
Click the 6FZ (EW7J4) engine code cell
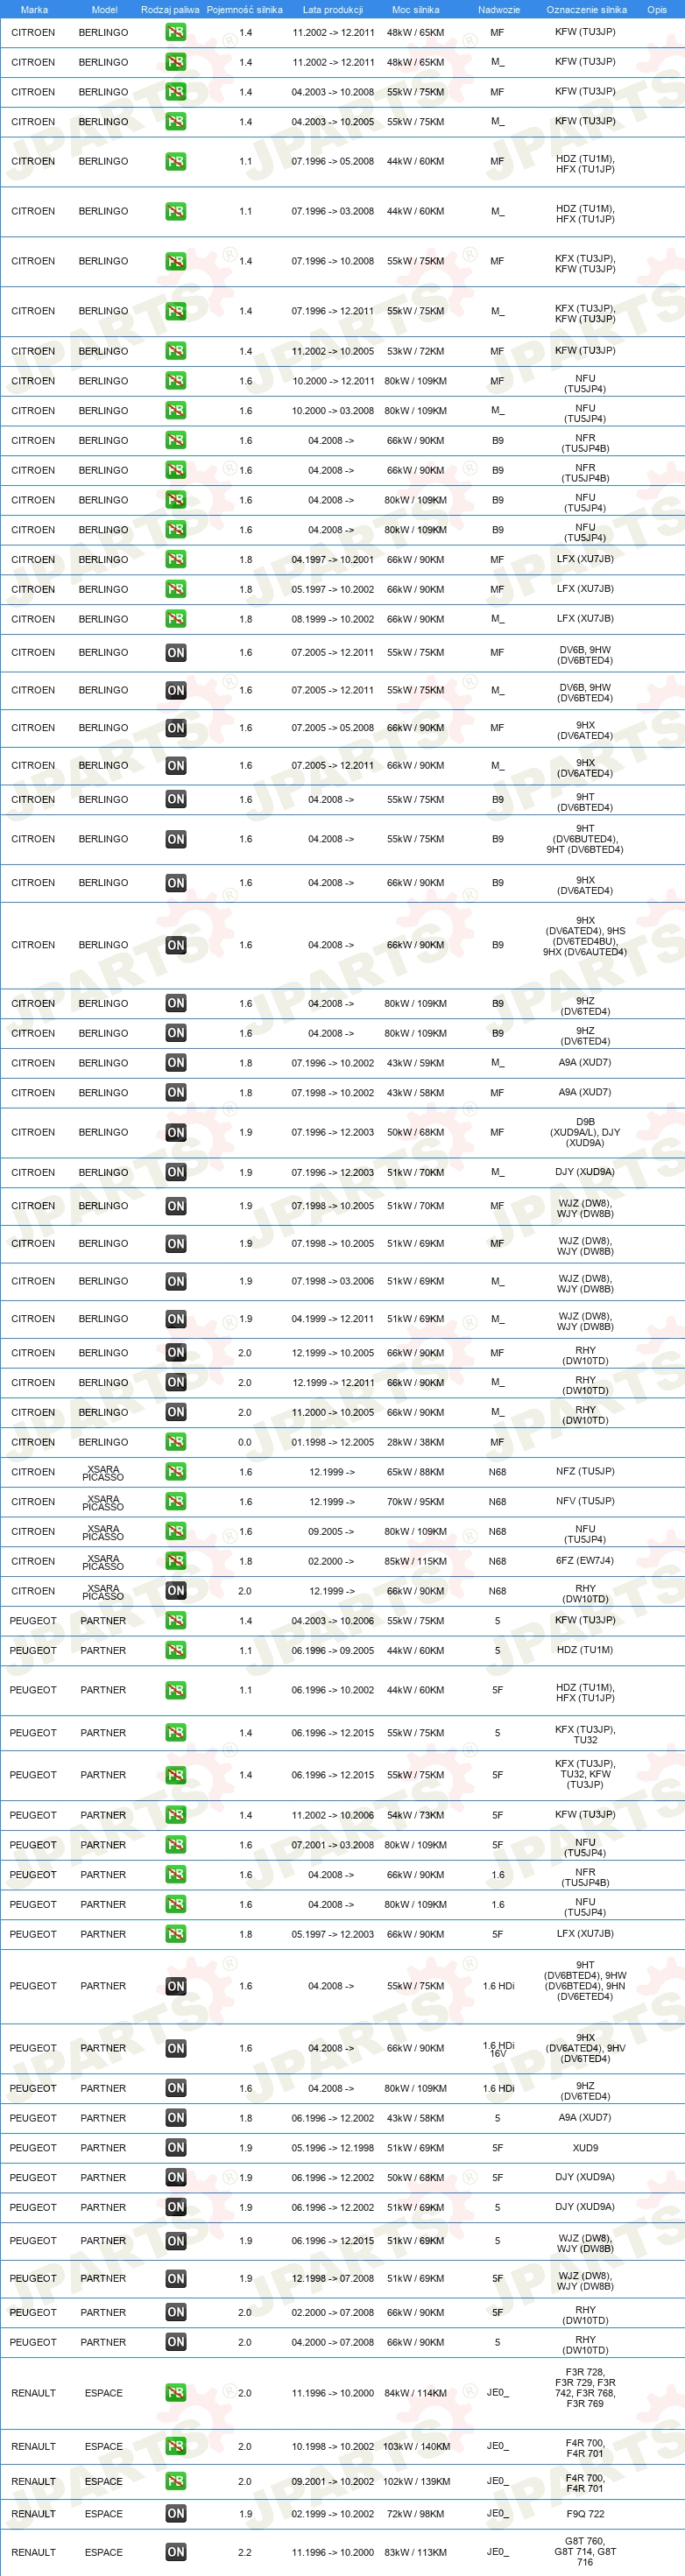pos(585,1561)
